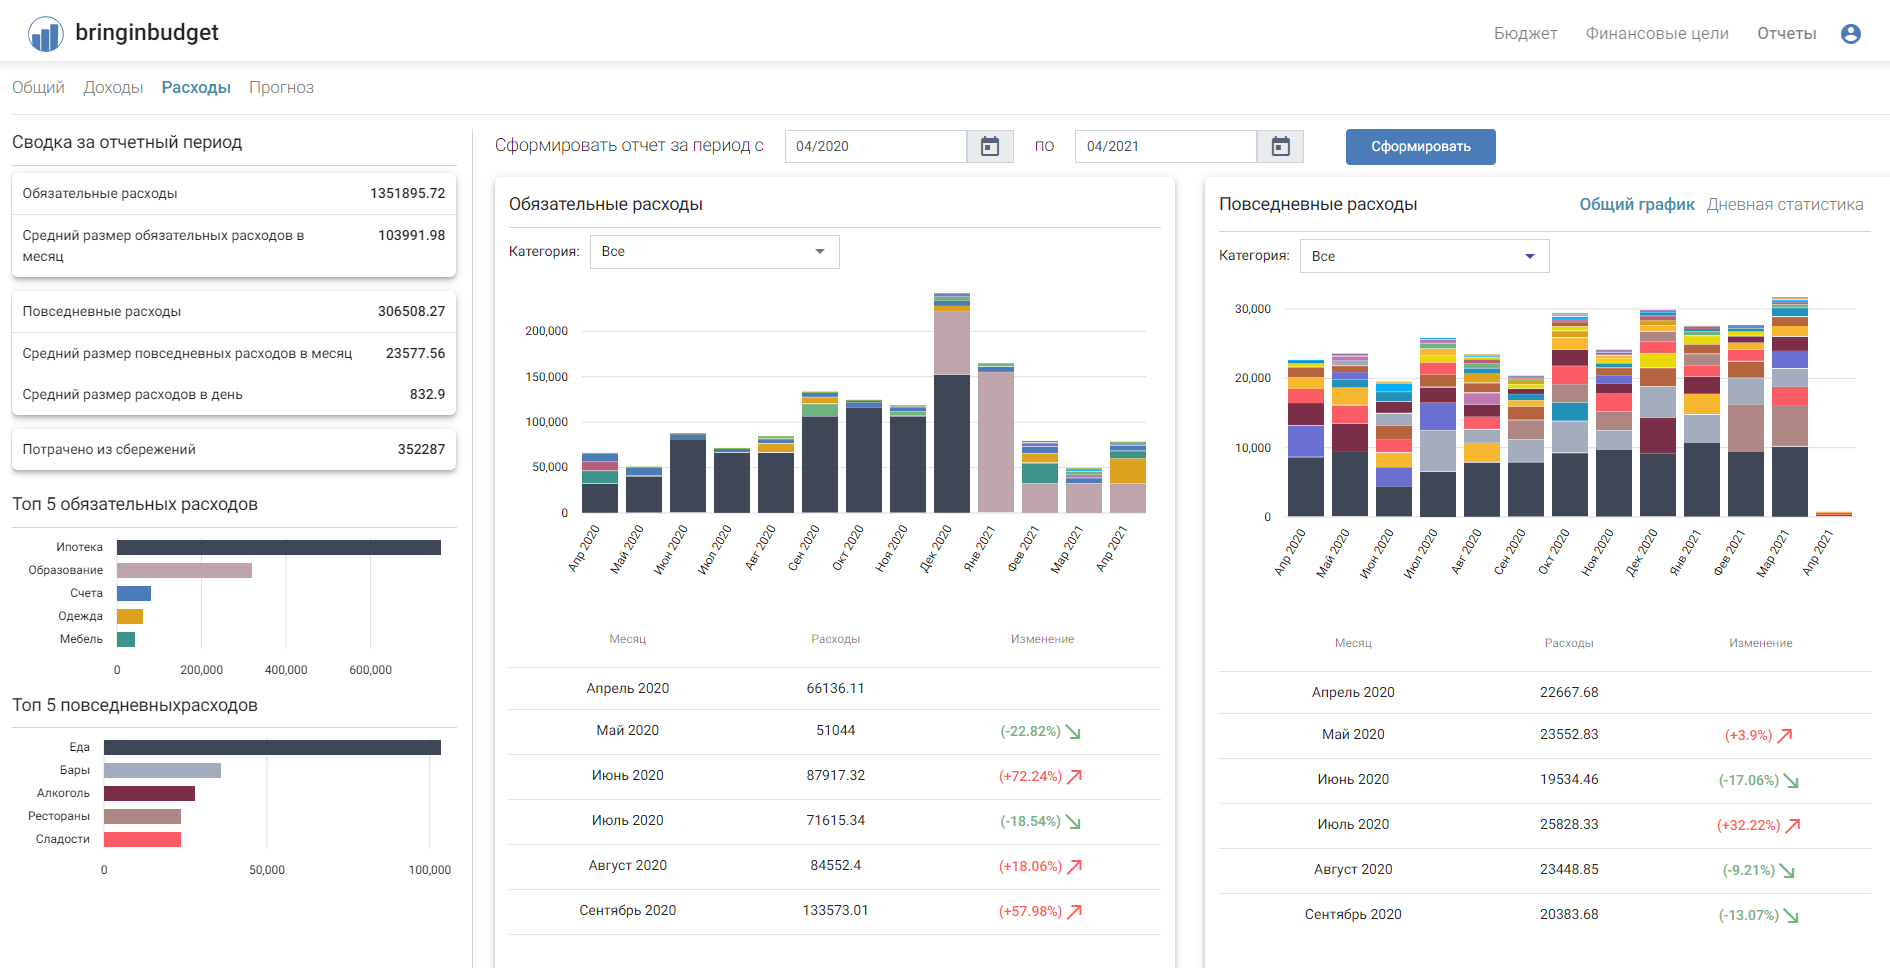
Task: Select the value 1351895.72 for mandatory expenses
Action: pos(407,194)
